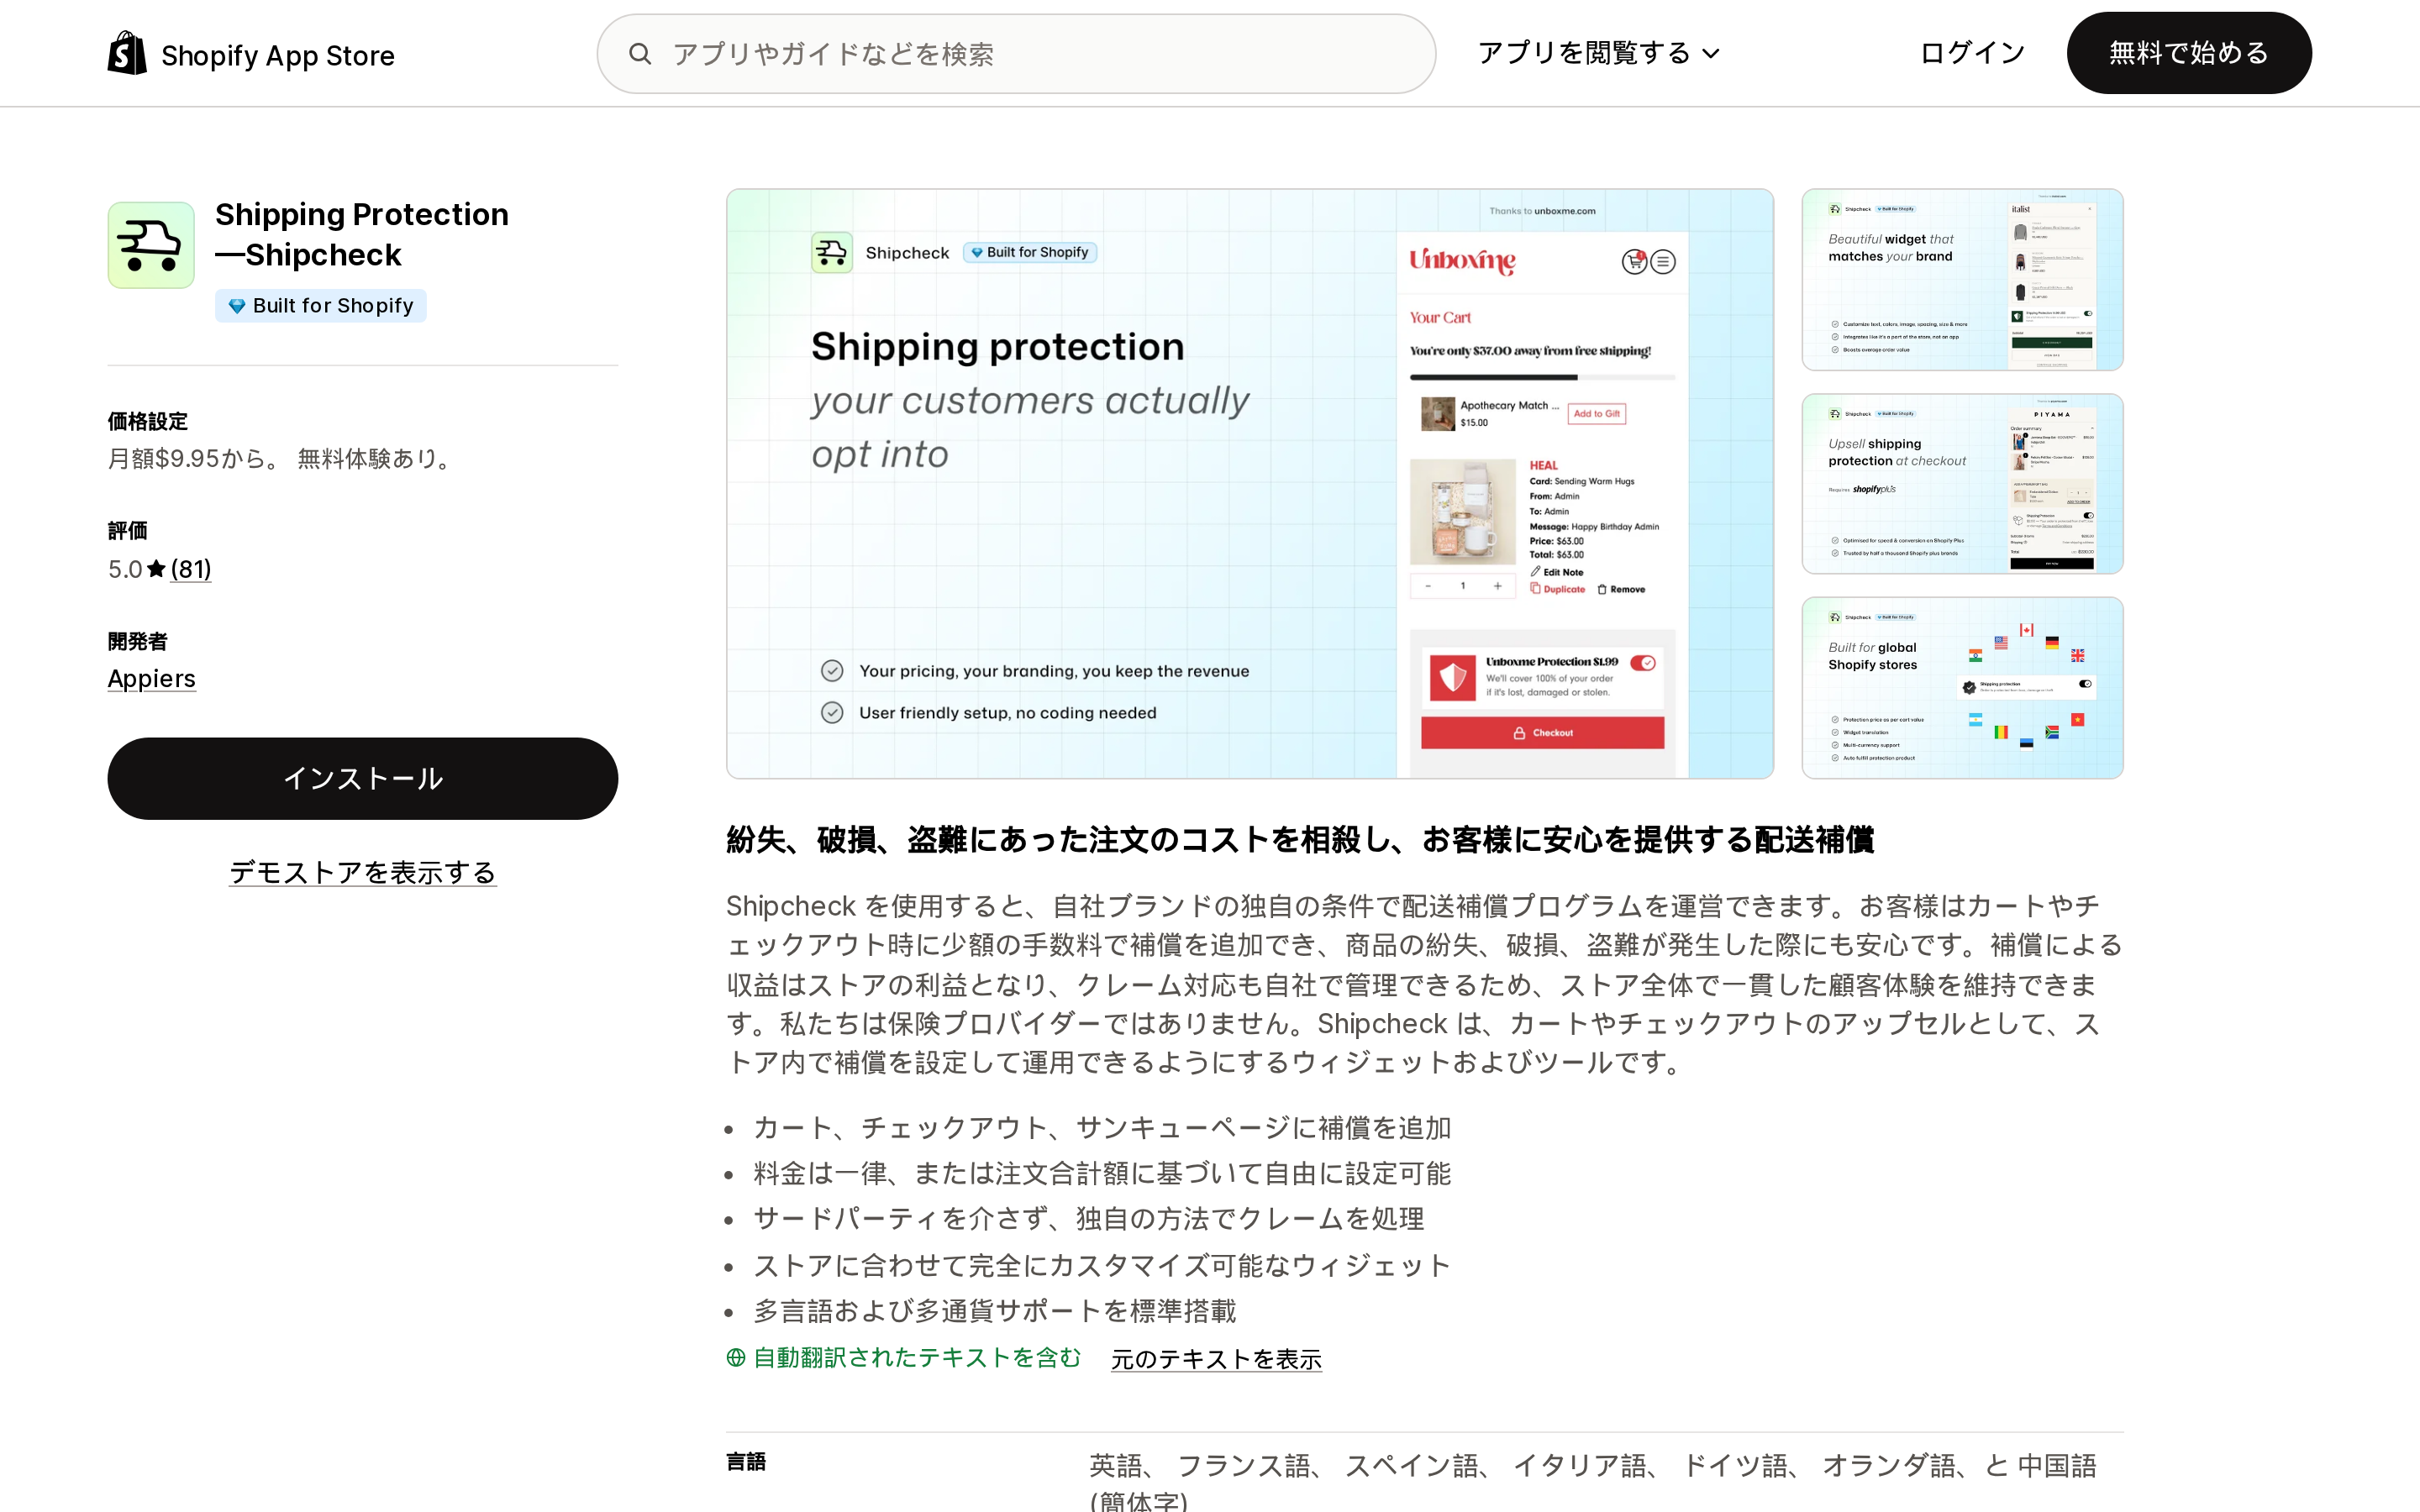Click the bullet カート、チェックアウト、サンキューページに補償を追加
The image size is (2420, 1512).
pos(1102,1128)
